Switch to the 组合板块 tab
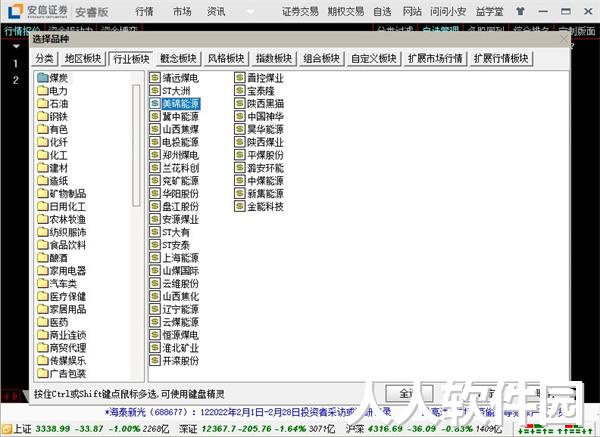Viewport: 600px width, 437px height. (321, 59)
